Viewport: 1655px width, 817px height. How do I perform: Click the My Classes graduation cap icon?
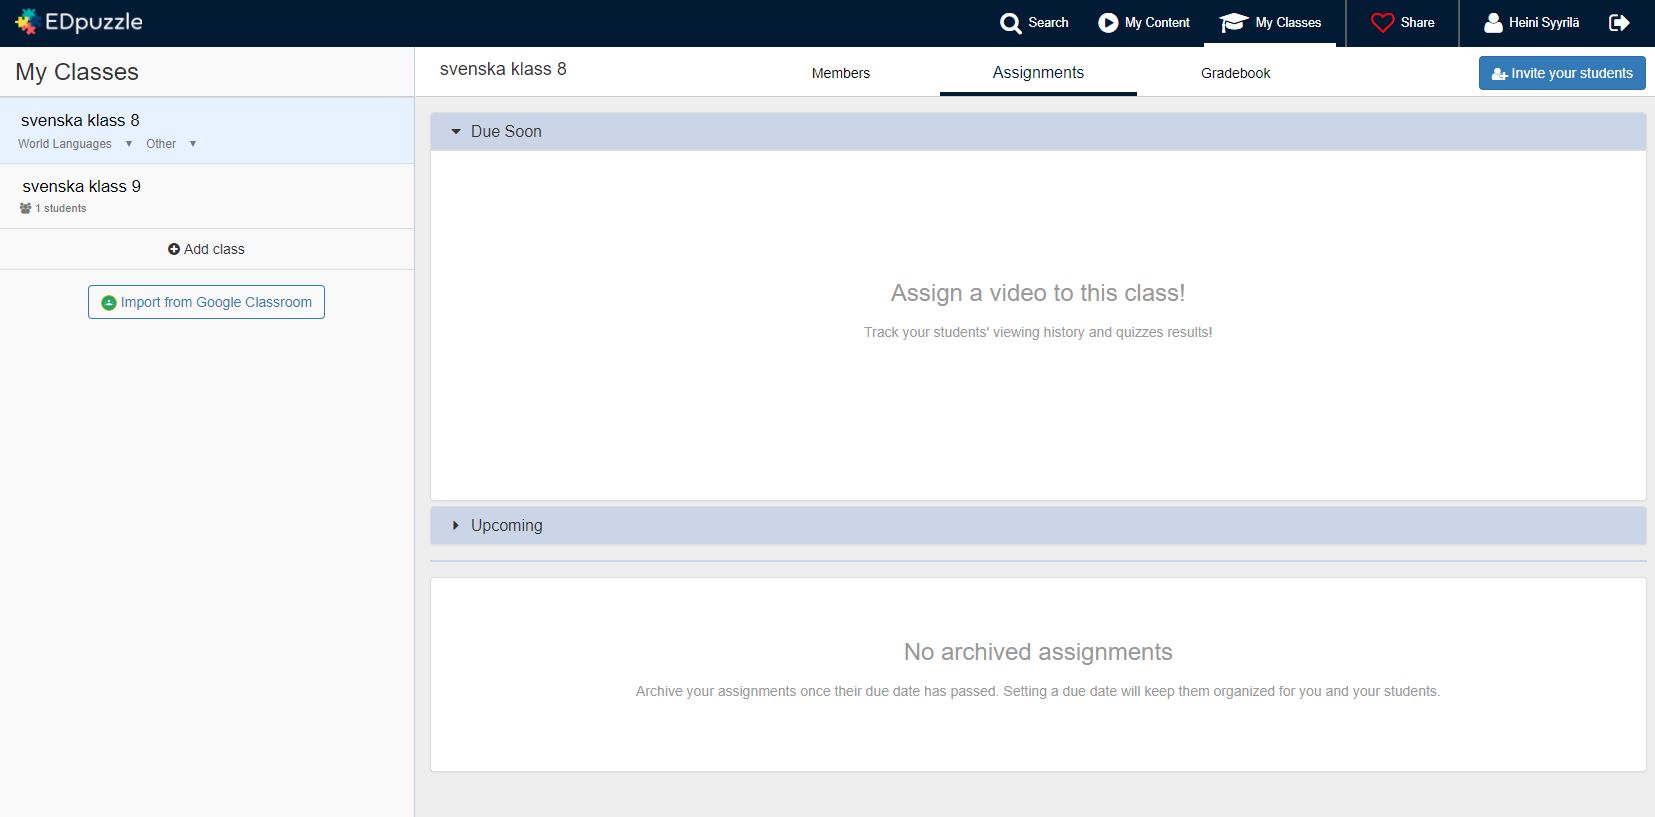click(x=1233, y=23)
